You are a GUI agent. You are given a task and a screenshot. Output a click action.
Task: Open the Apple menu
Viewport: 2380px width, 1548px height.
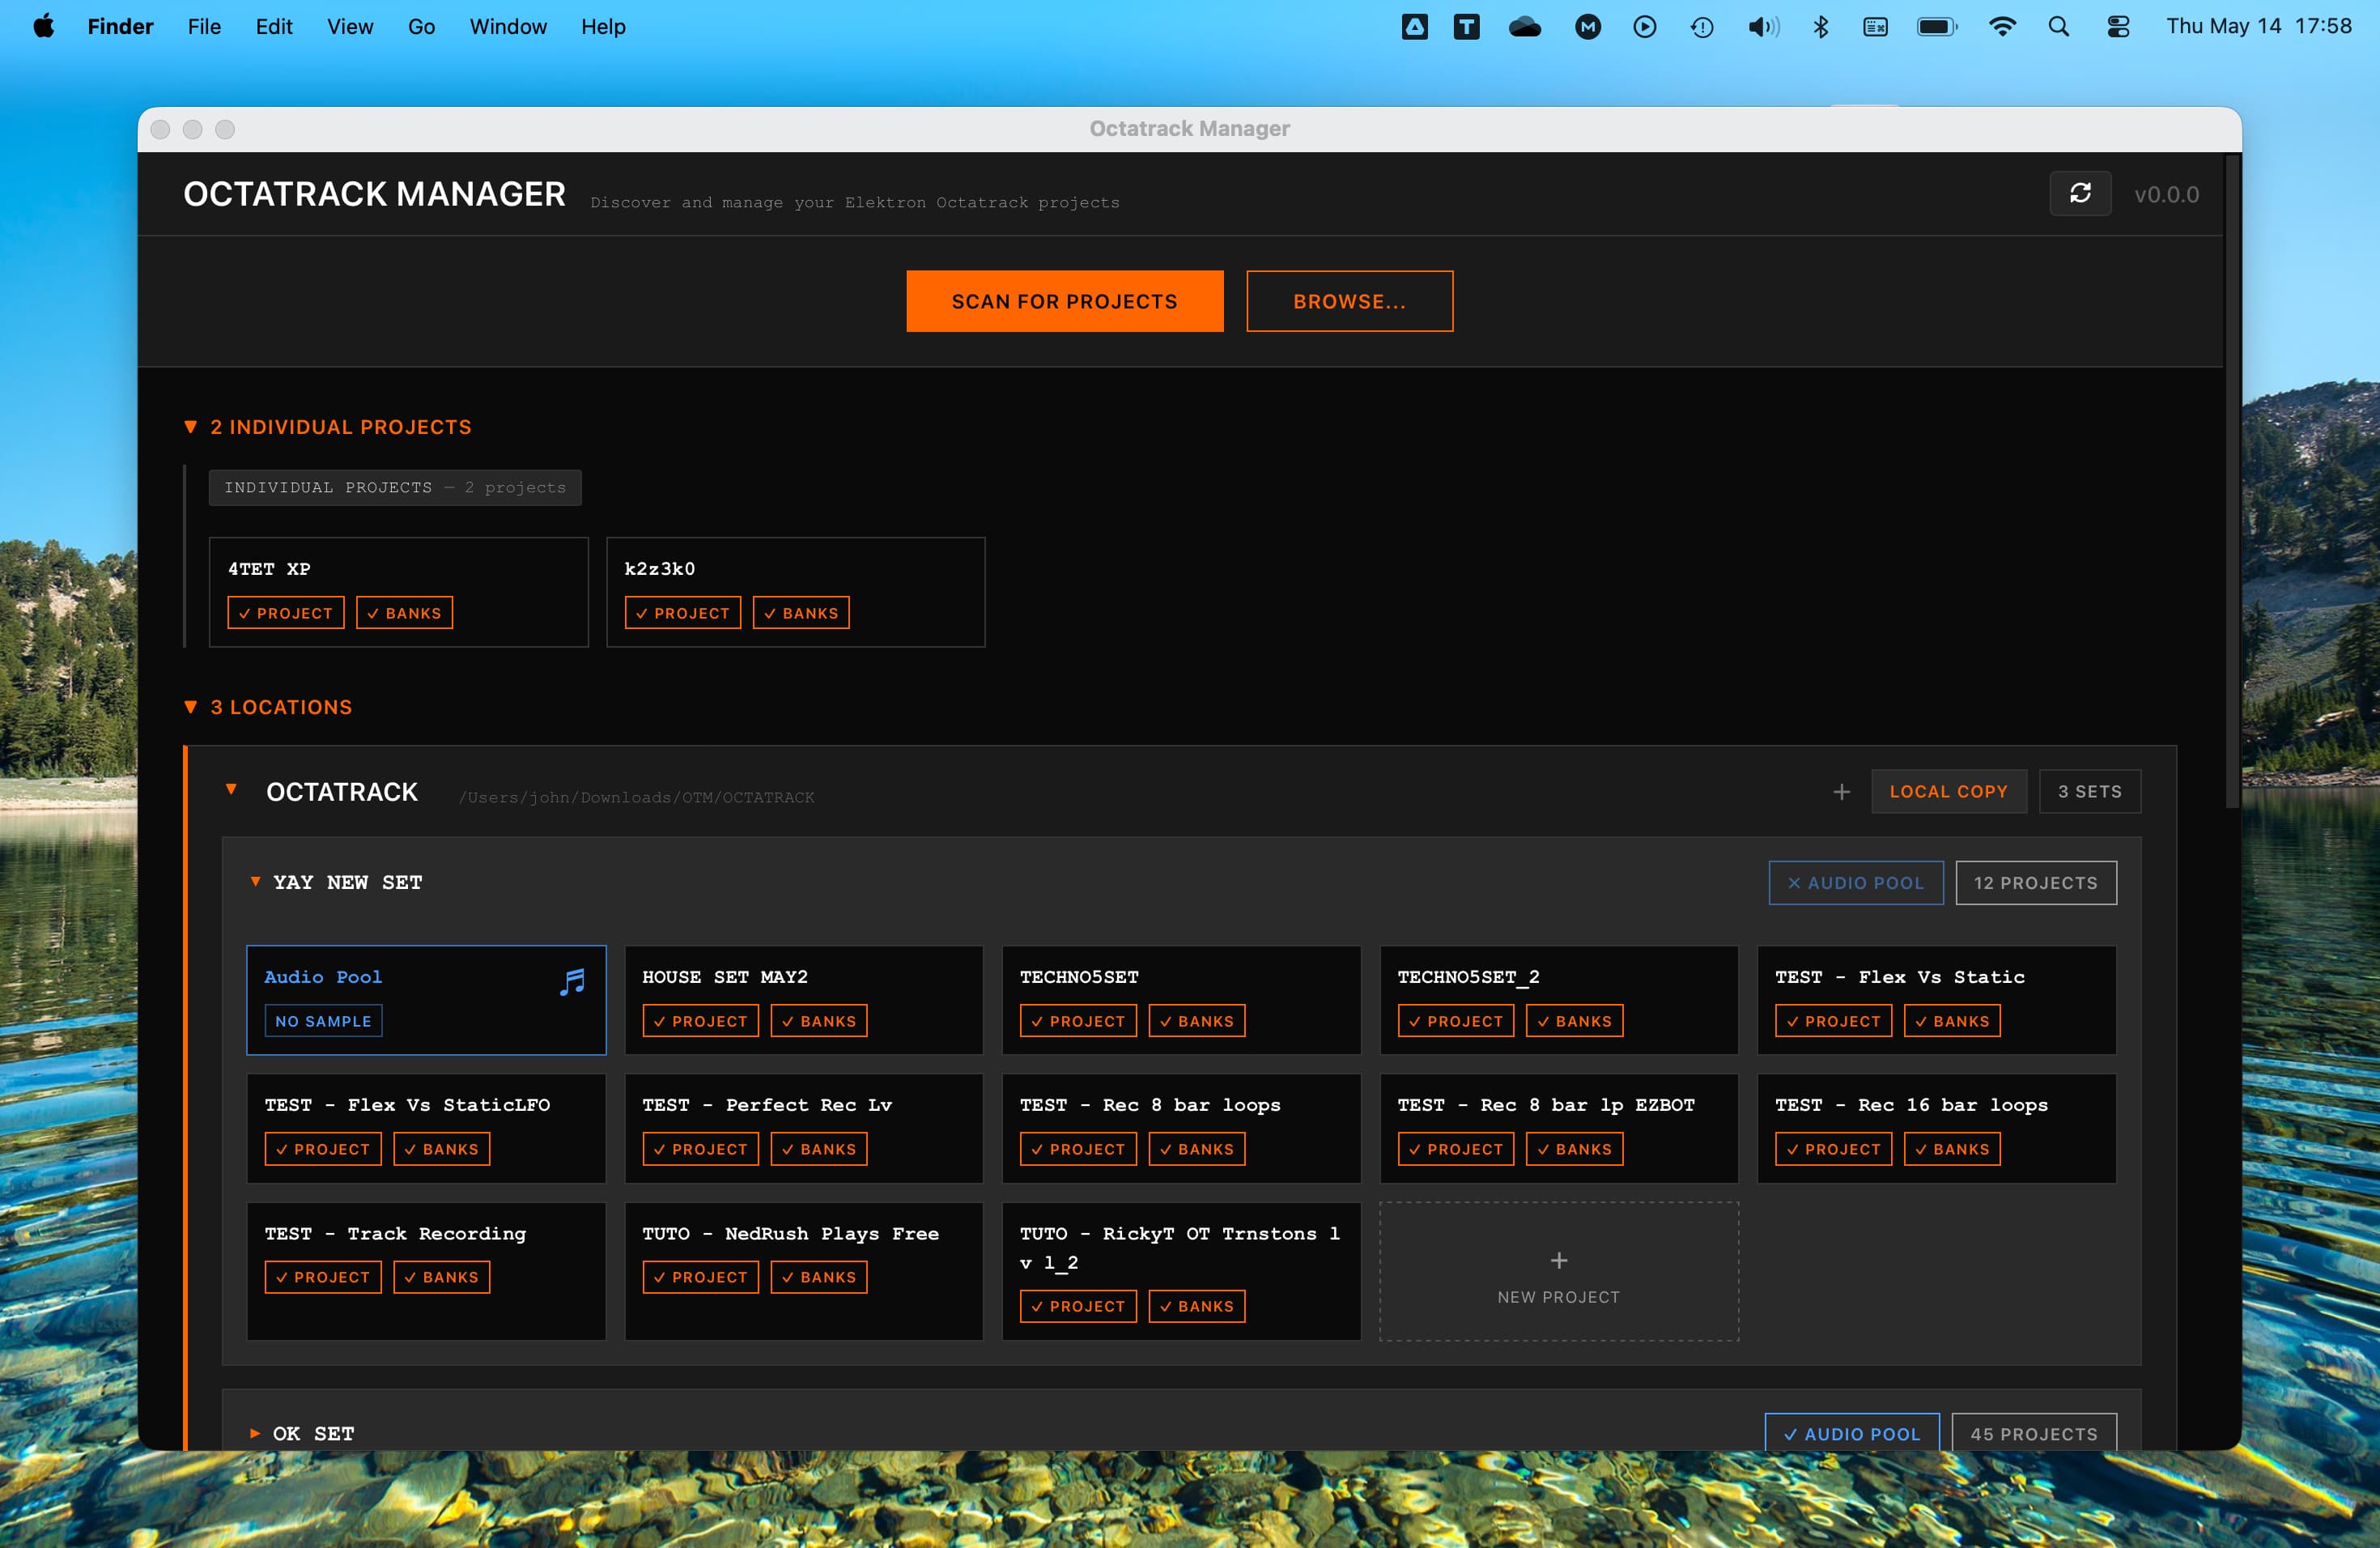[x=43, y=26]
